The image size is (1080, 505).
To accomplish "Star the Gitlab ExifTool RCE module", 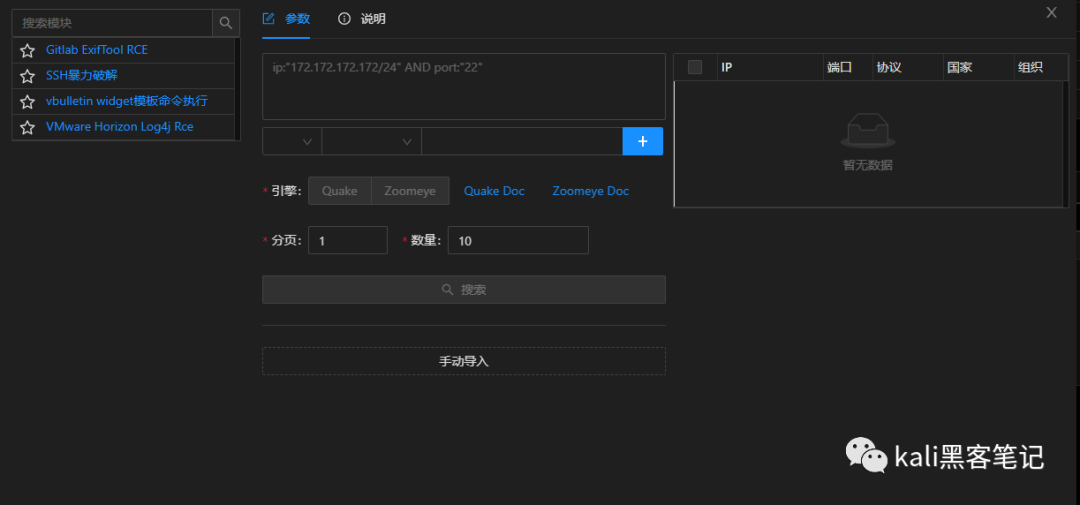I will point(28,50).
